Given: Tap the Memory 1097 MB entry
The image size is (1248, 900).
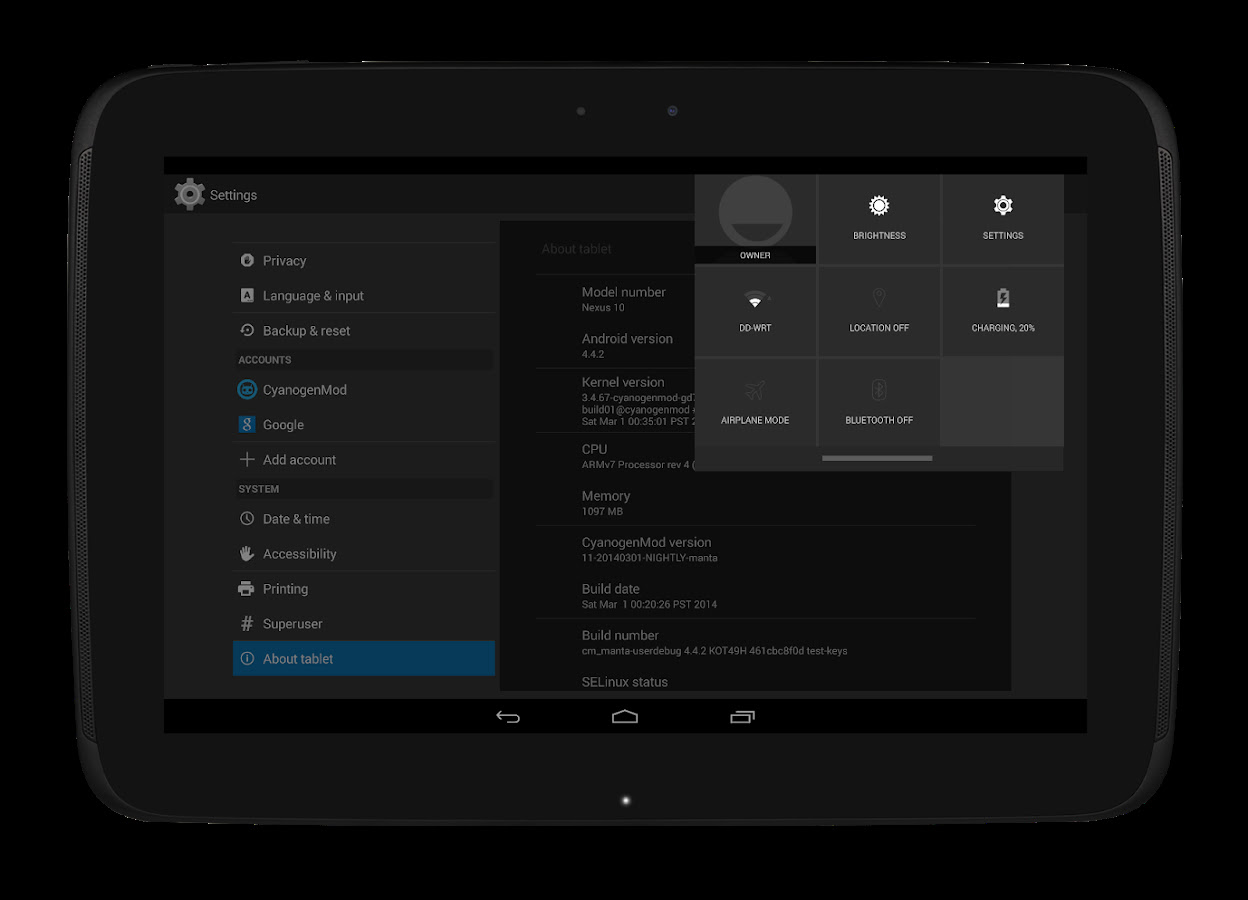Looking at the screenshot, I should click(756, 502).
